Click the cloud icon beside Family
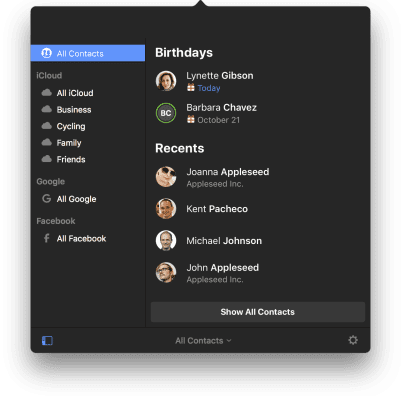 point(47,142)
